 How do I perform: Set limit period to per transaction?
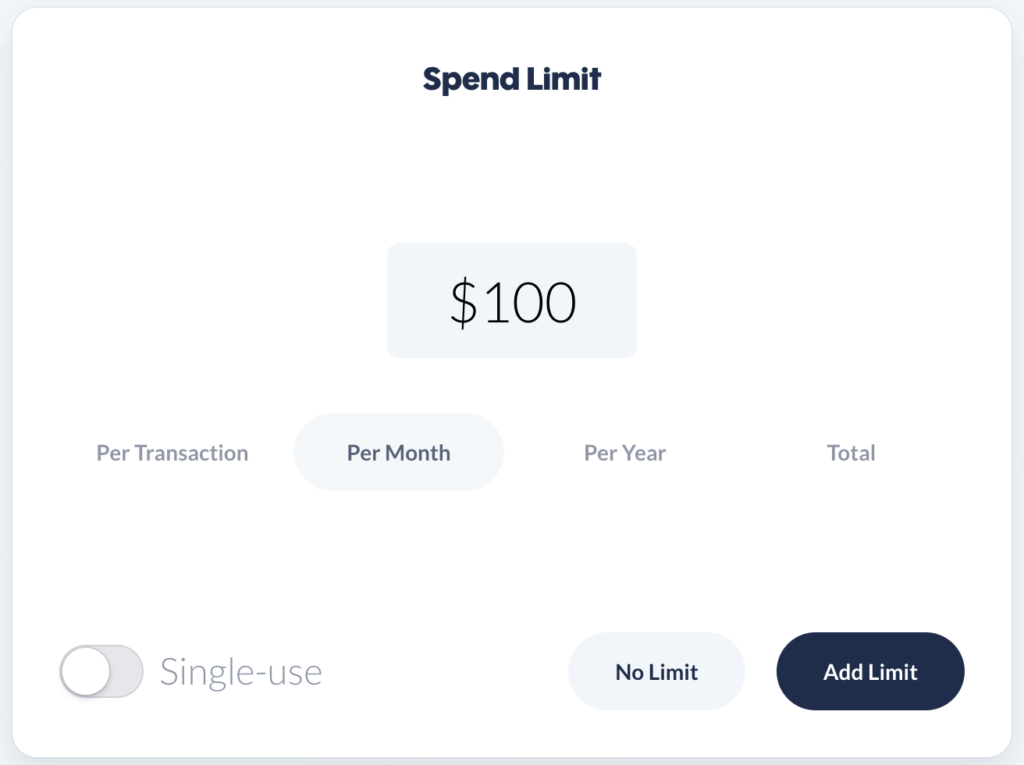tap(172, 453)
